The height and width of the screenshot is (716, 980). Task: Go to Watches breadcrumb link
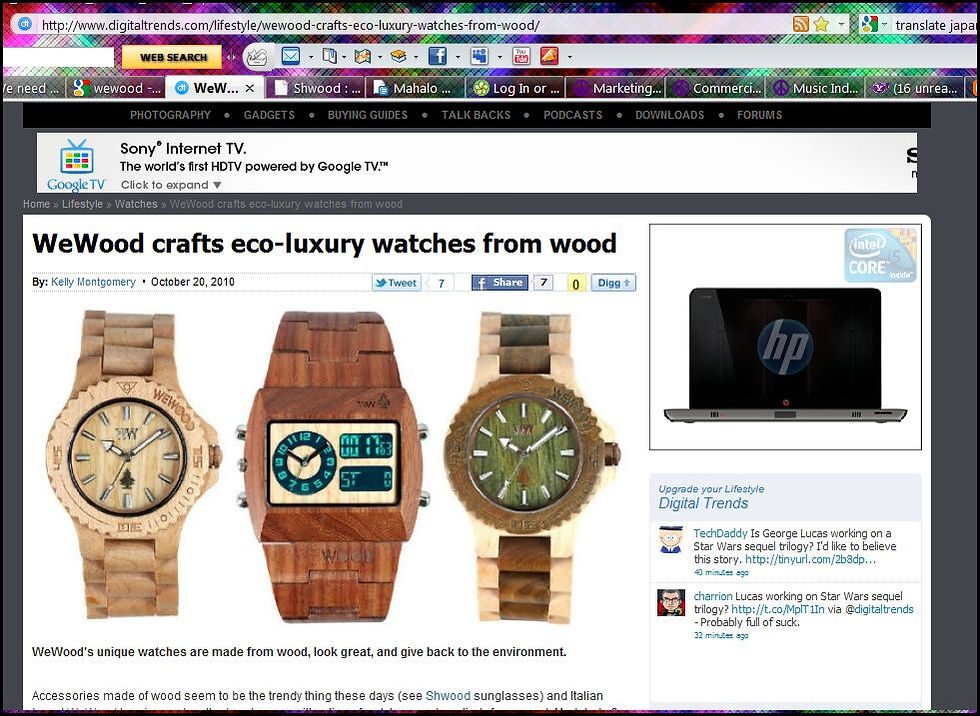pos(136,204)
